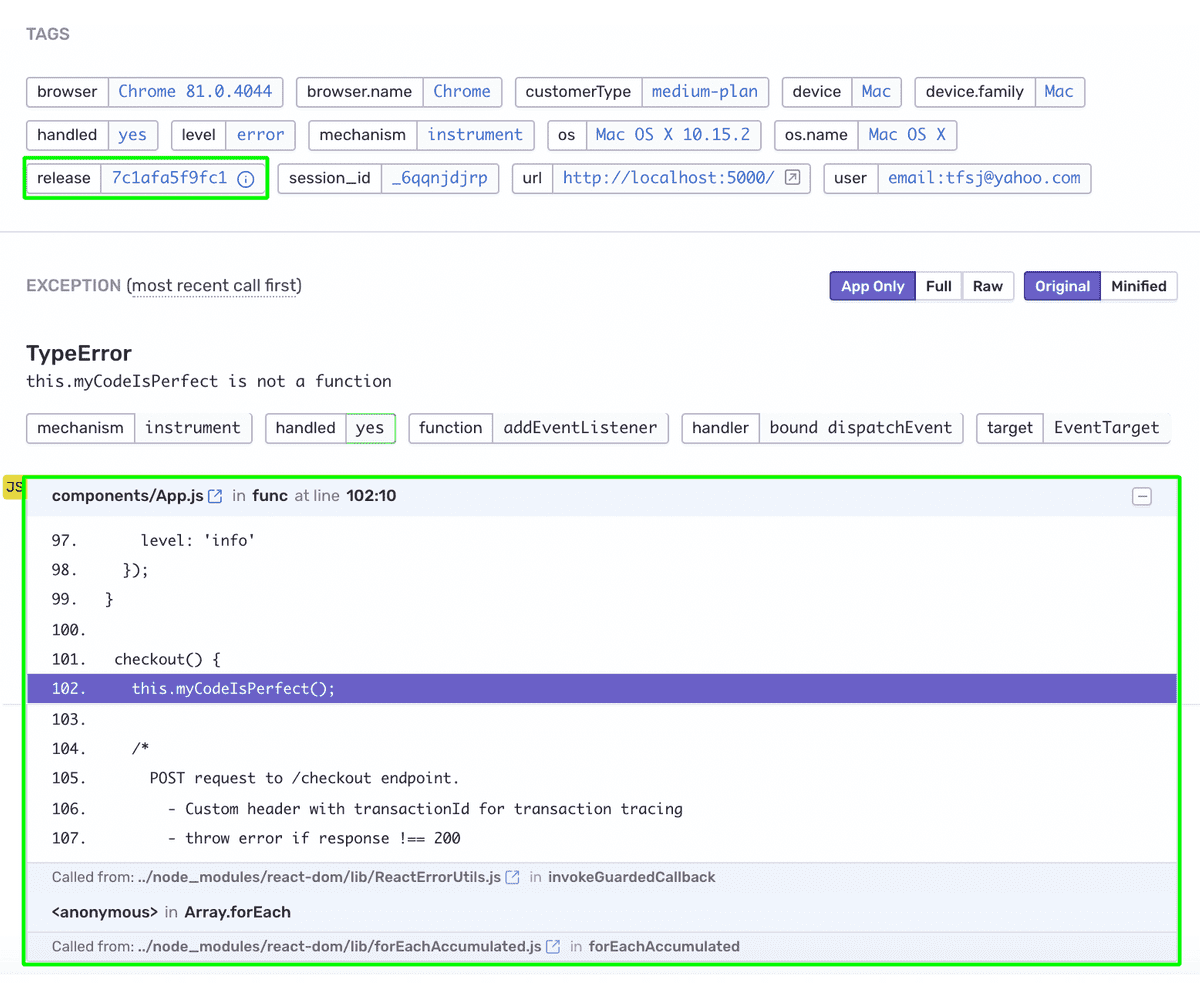Toggle most recent call first order
Image resolution: width=1200 pixels, height=983 pixels.
(214, 286)
